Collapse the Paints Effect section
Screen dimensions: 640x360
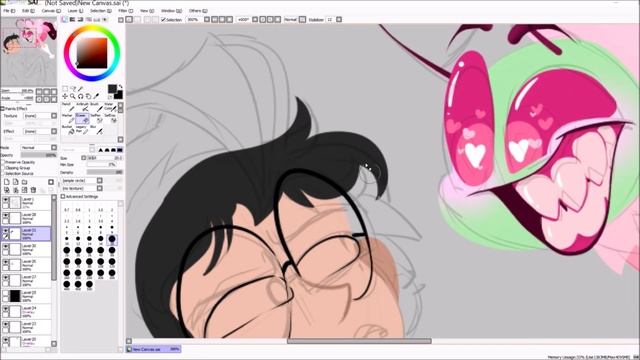[2, 109]
